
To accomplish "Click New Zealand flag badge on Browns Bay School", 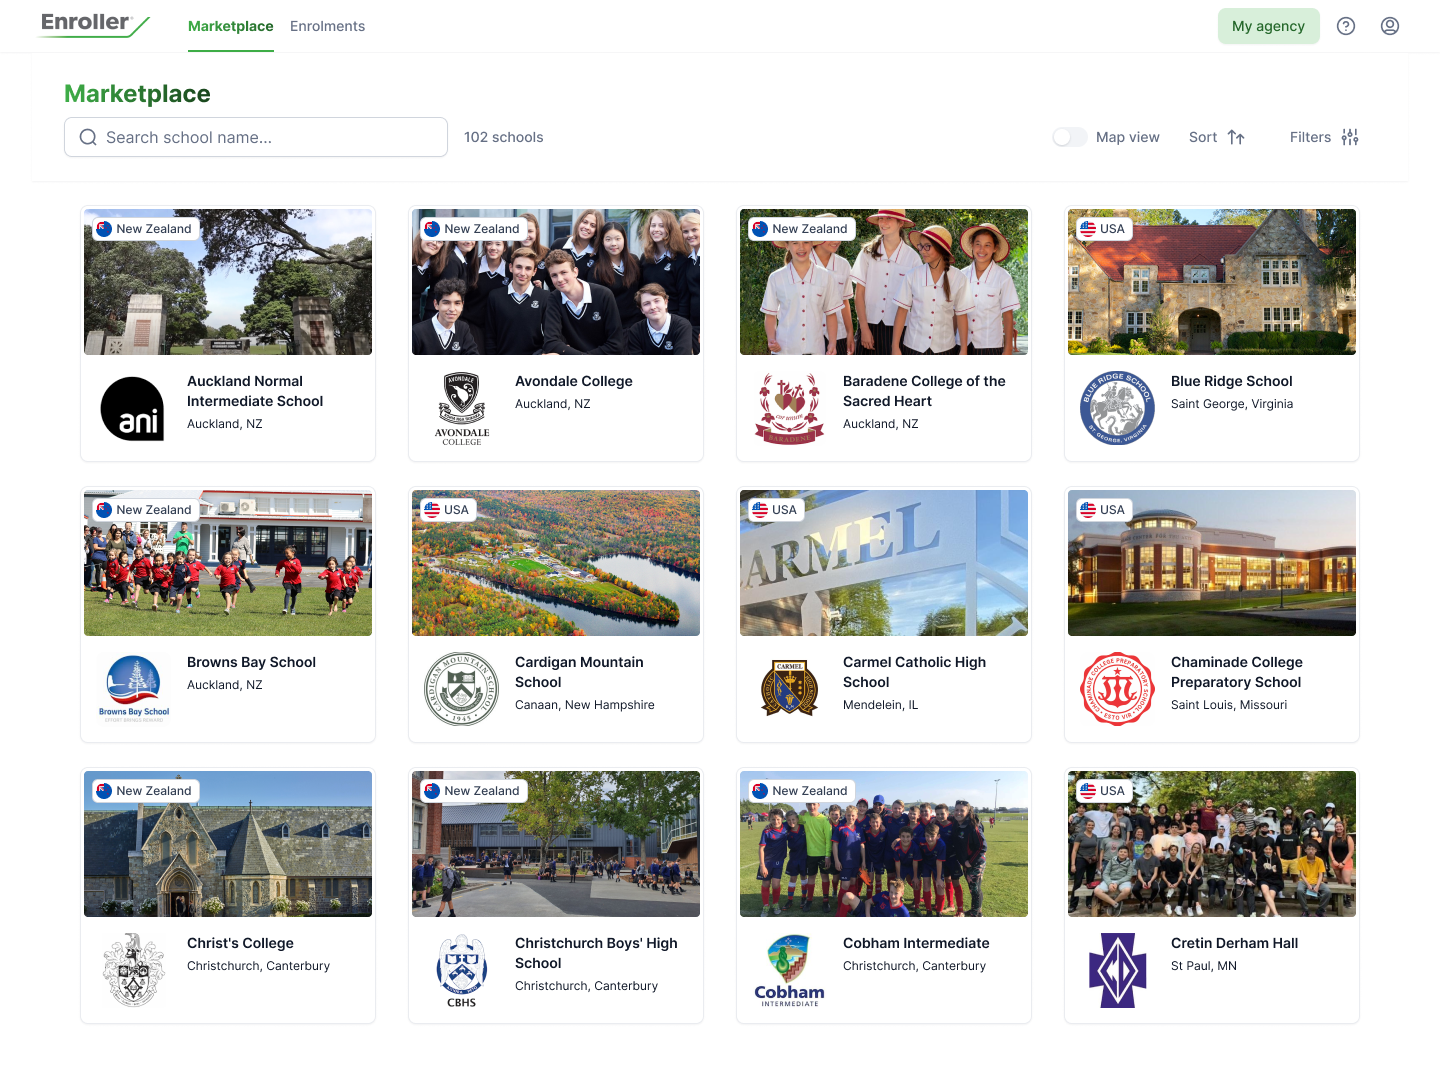I will (145, 510).
